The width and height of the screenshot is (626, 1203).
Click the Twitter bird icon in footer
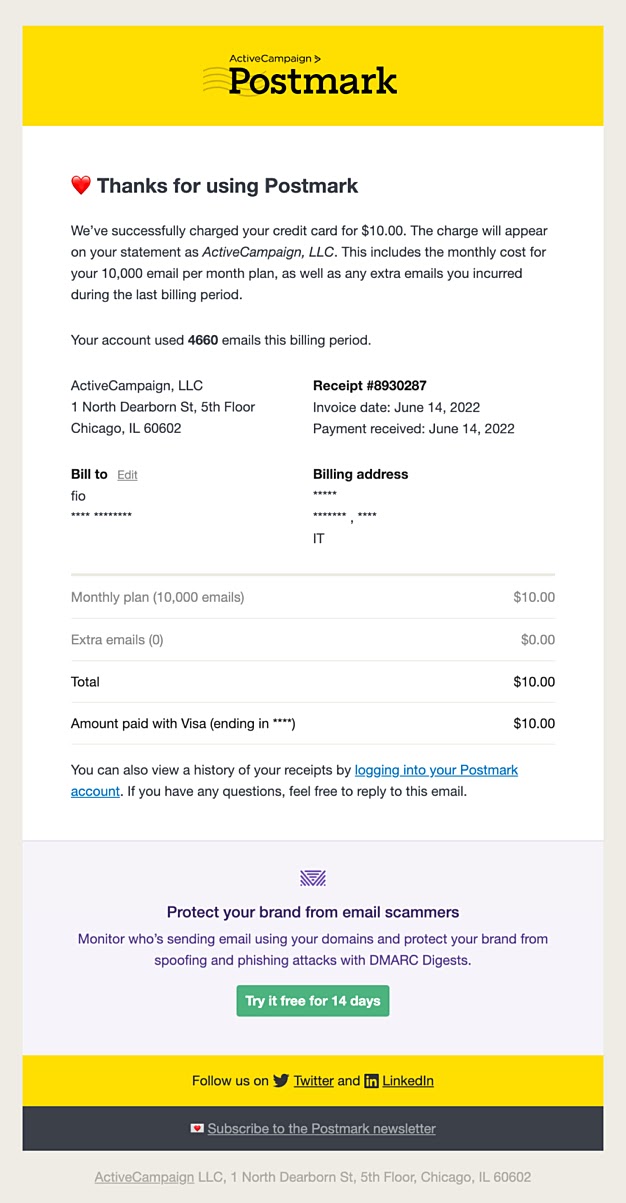283,1080
